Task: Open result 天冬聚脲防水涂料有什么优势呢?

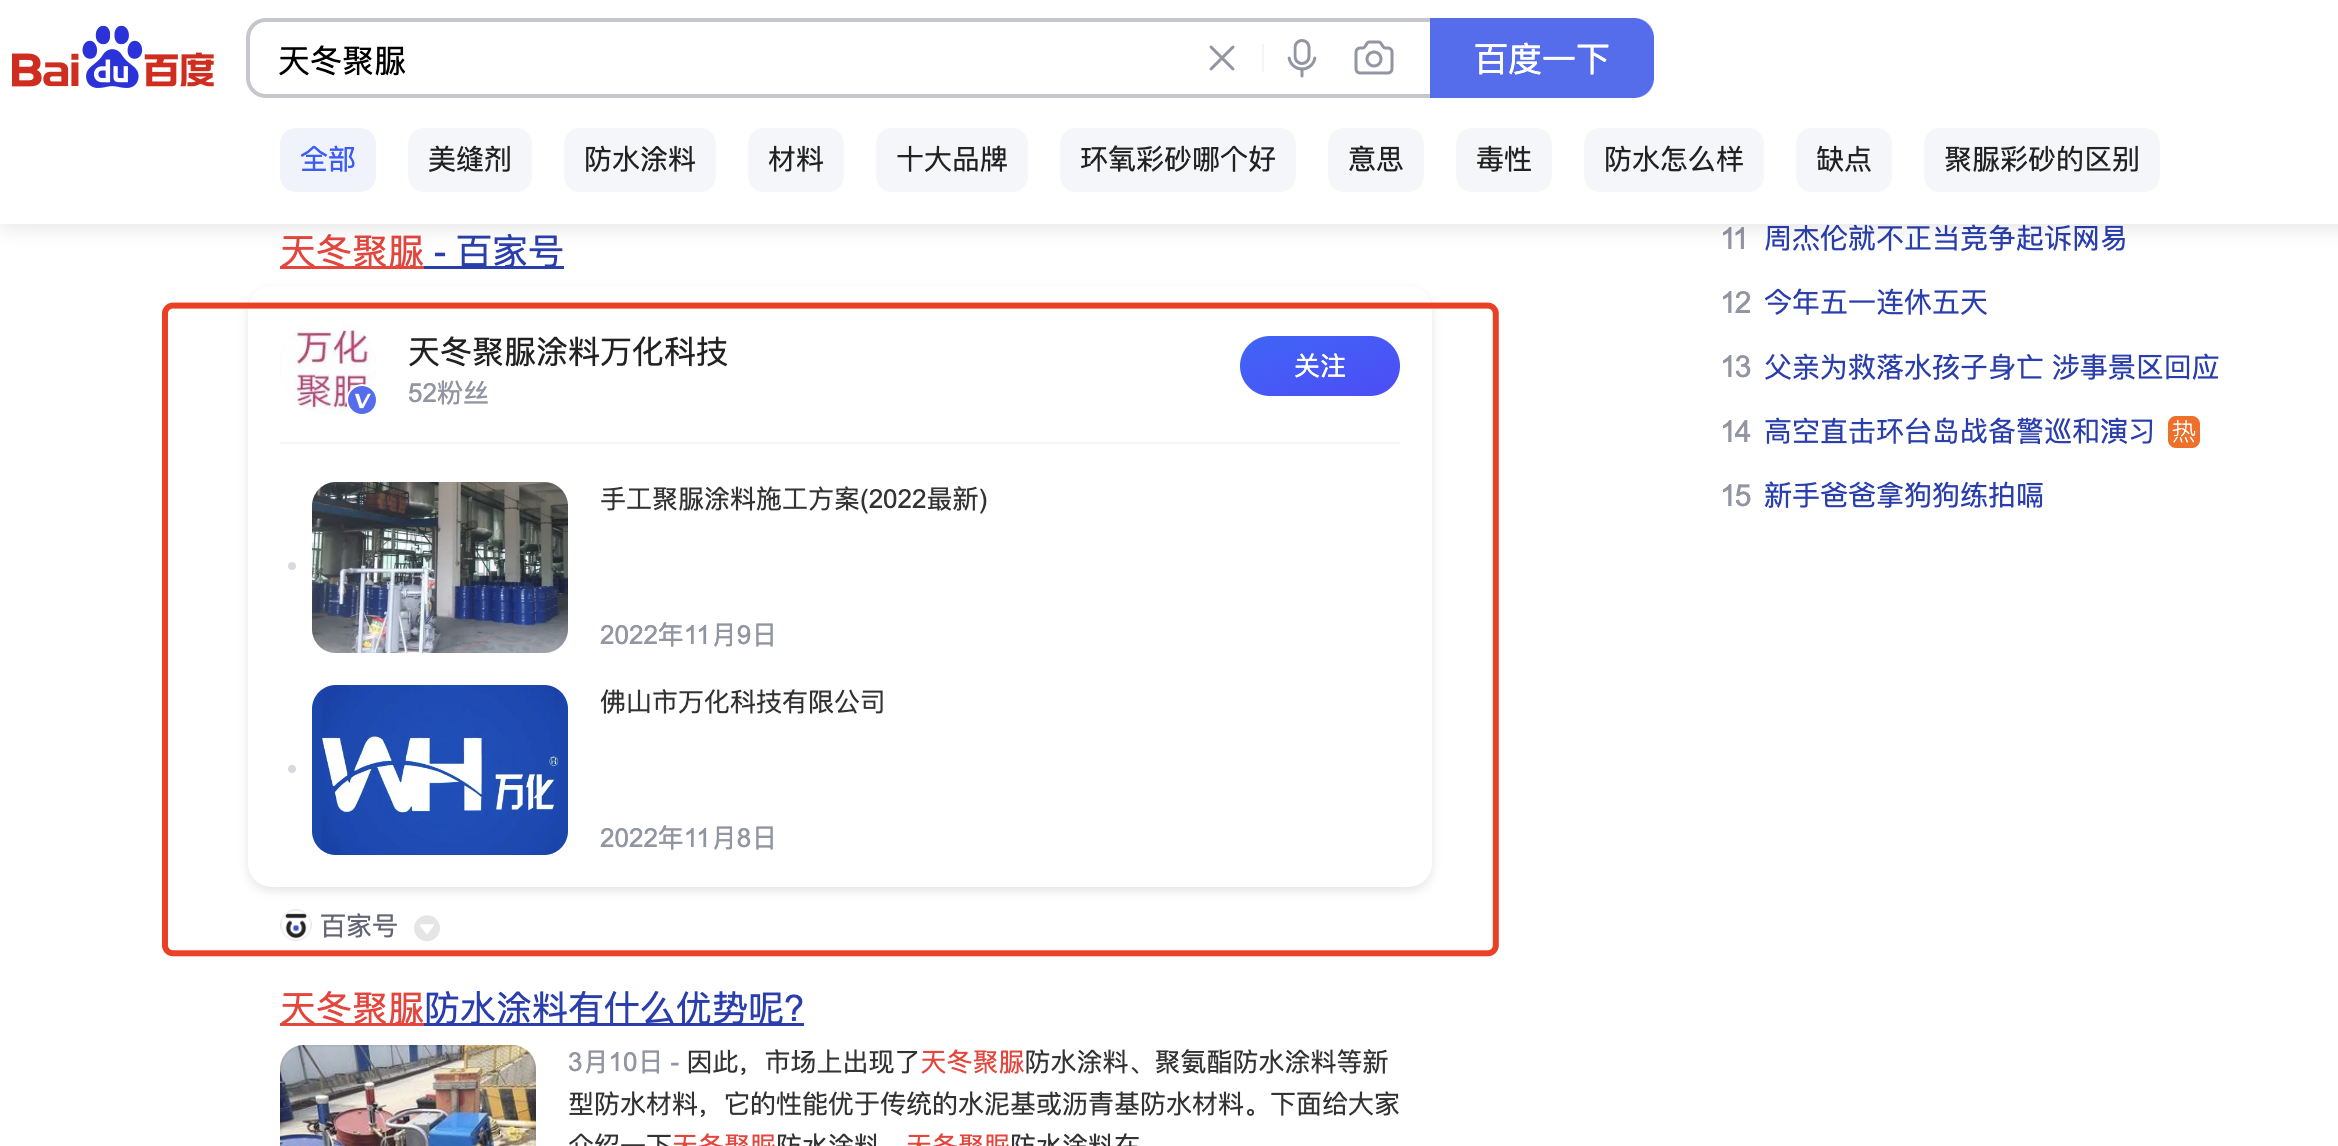Action: 542,1008
